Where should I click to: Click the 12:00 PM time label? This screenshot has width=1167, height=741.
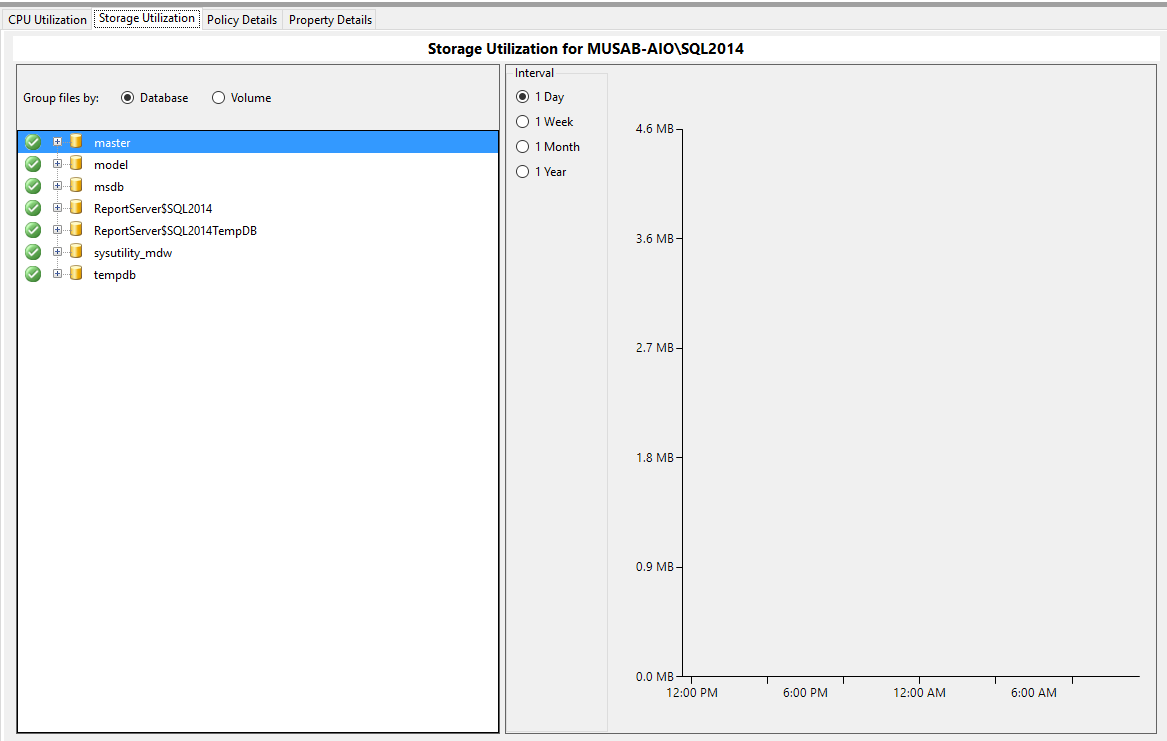point(692,693)
